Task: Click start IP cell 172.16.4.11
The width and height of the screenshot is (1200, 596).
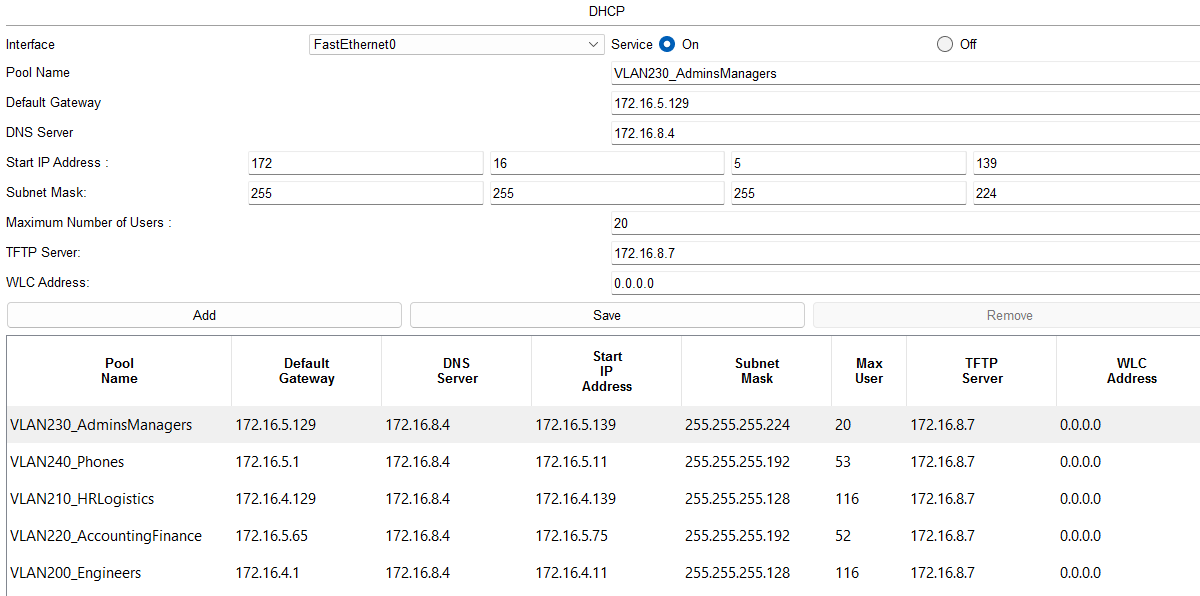Action: [x=607, y=573]
